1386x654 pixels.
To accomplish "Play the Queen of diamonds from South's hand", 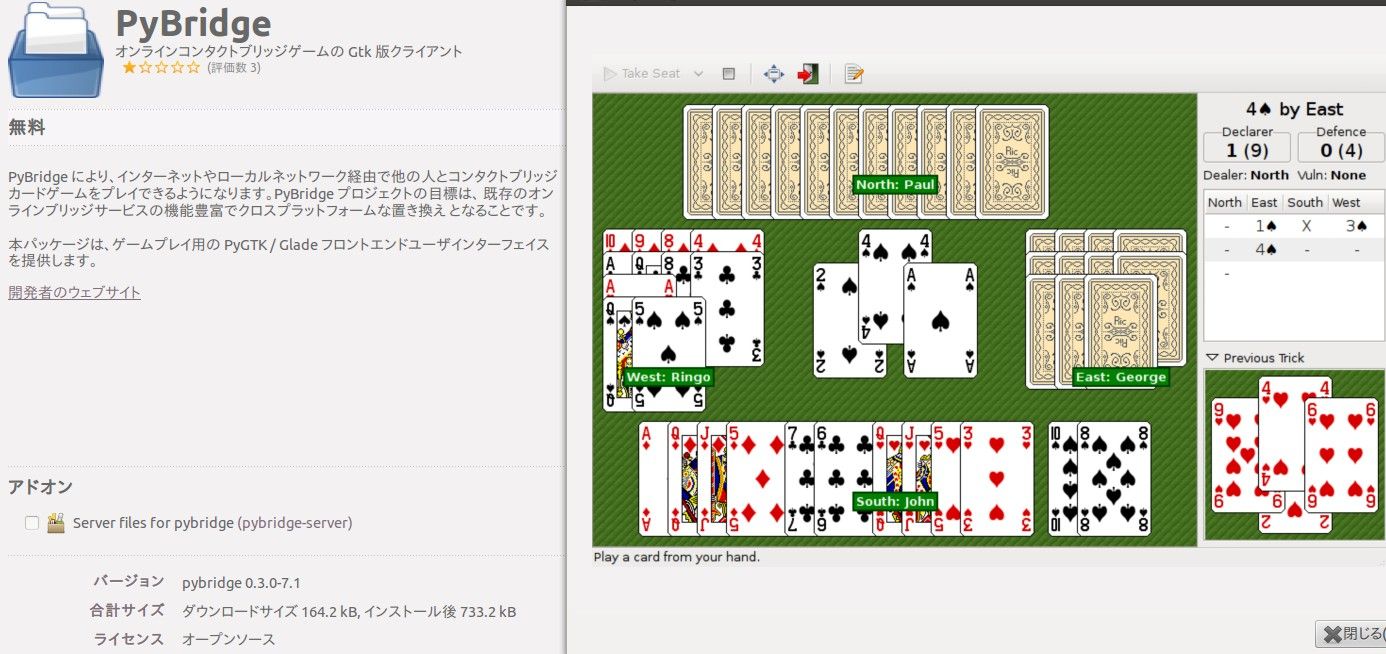I will pos(682,478).
